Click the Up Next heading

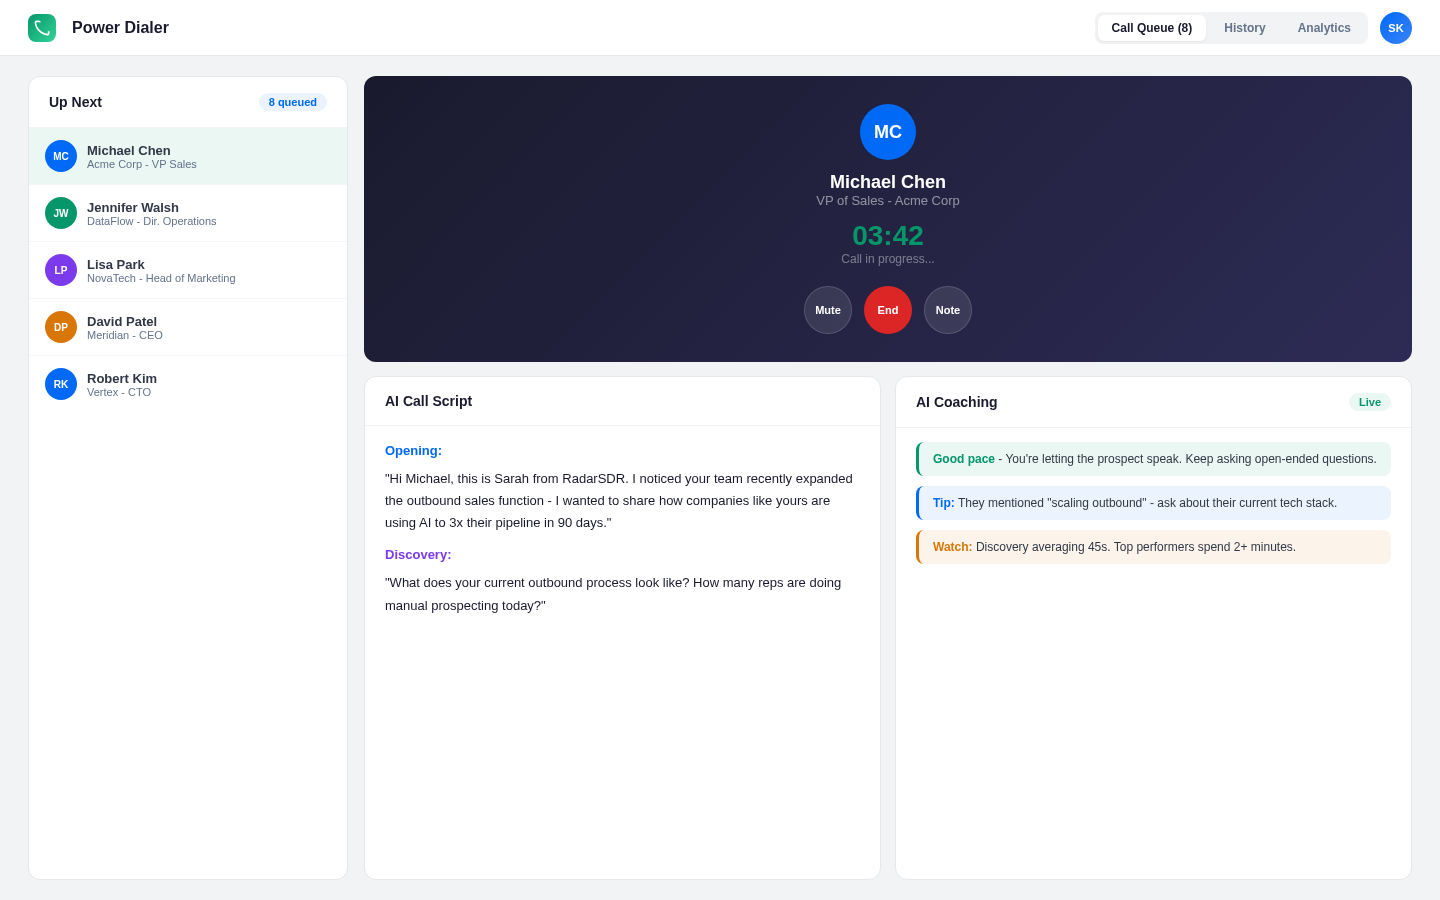click(x=75, y=102)
